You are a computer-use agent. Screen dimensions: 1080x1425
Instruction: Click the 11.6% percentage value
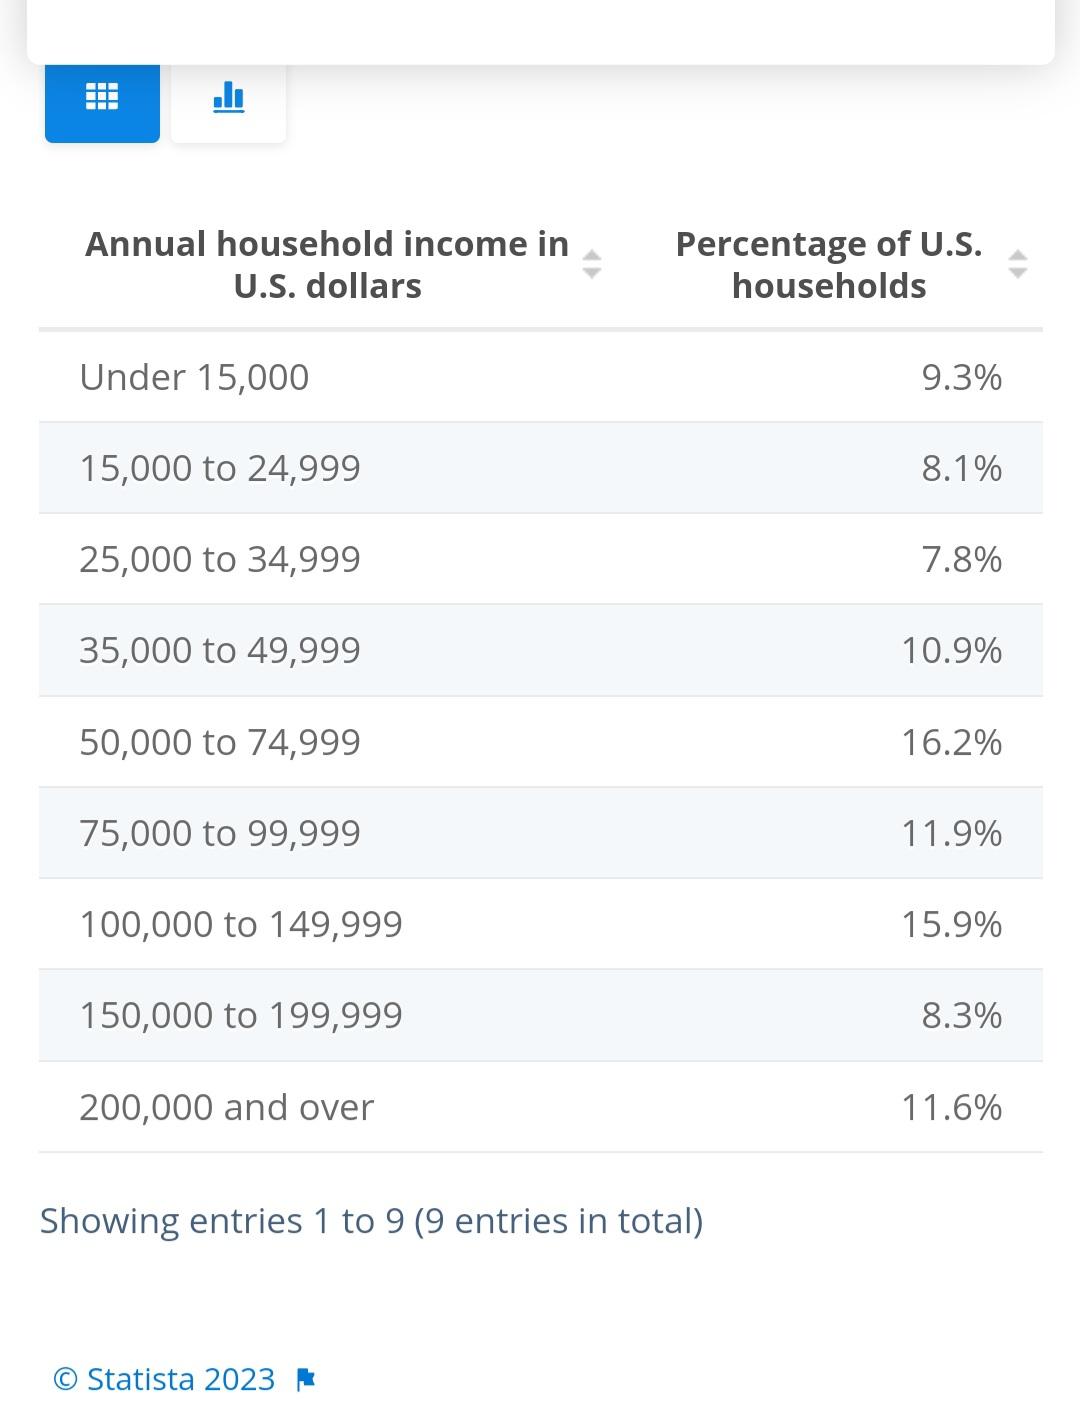(x=951, y=1107)
